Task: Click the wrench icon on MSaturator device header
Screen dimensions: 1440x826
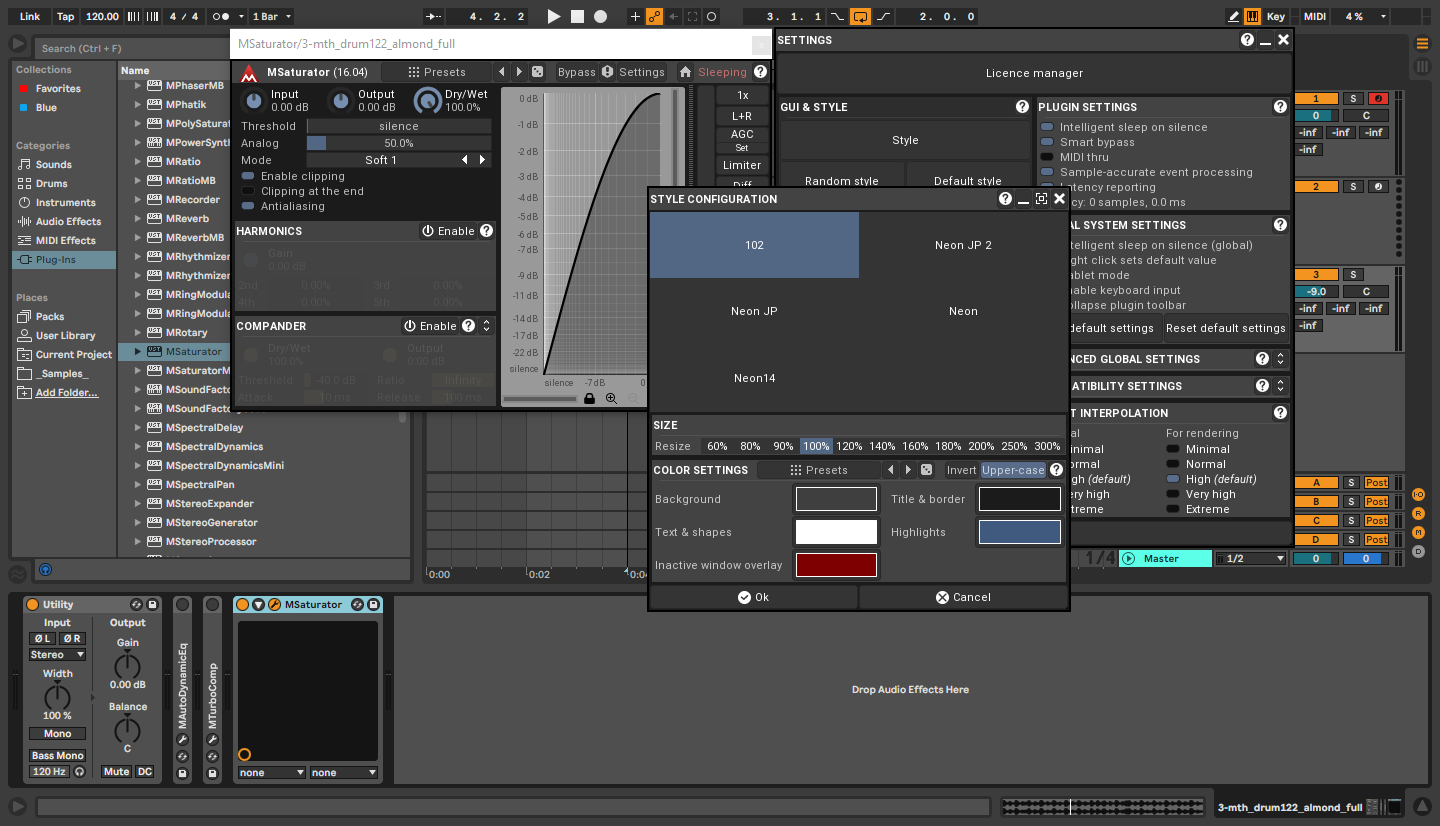Action: (274, 605)
